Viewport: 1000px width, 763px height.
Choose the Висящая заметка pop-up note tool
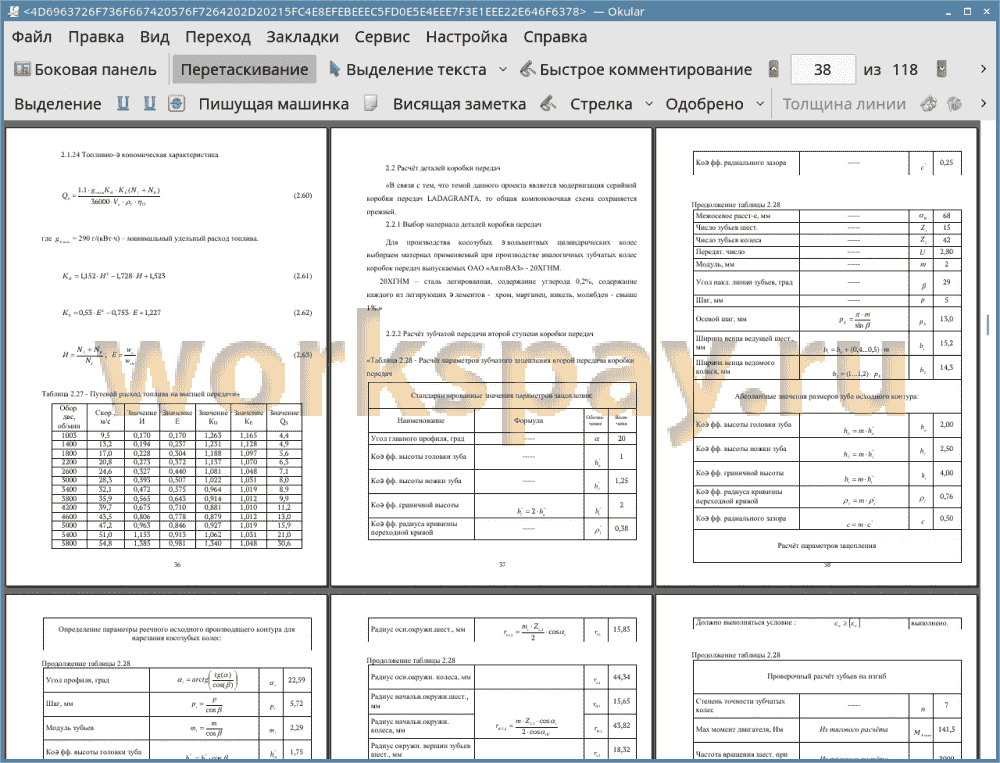click(x=459, y=104)
